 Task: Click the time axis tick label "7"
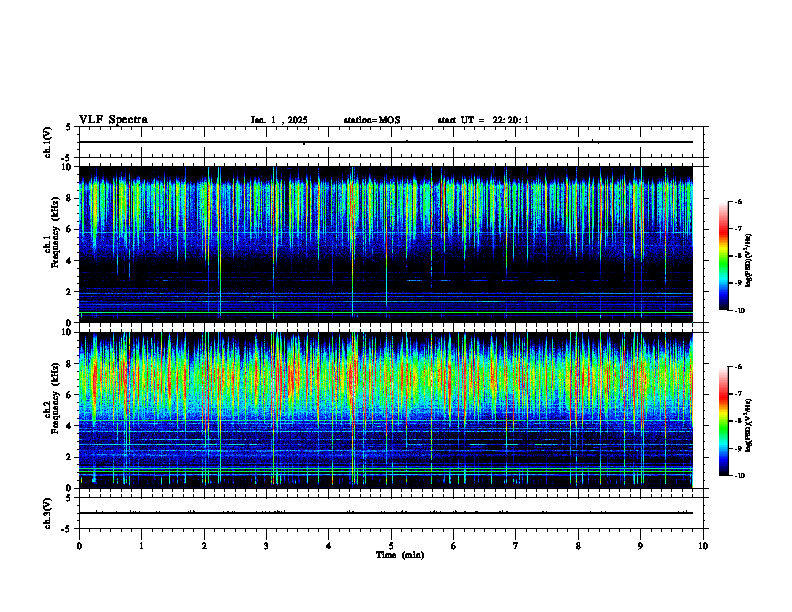[x=516, y=546]
